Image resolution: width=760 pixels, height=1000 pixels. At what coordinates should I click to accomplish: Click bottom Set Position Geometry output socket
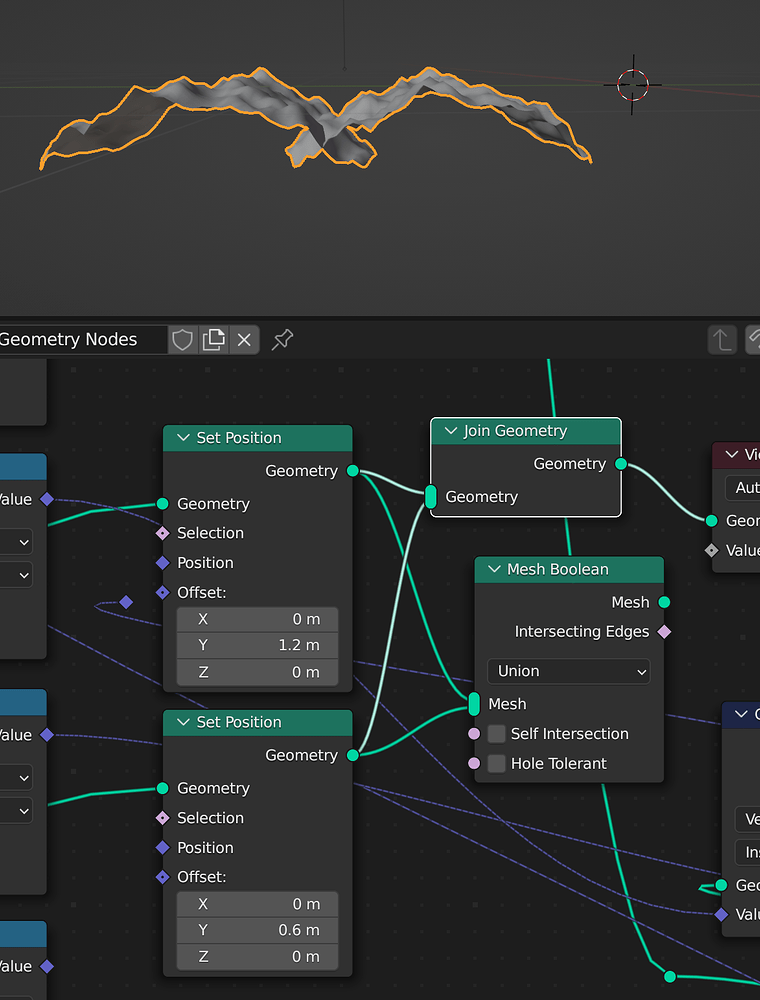point(353,755)
